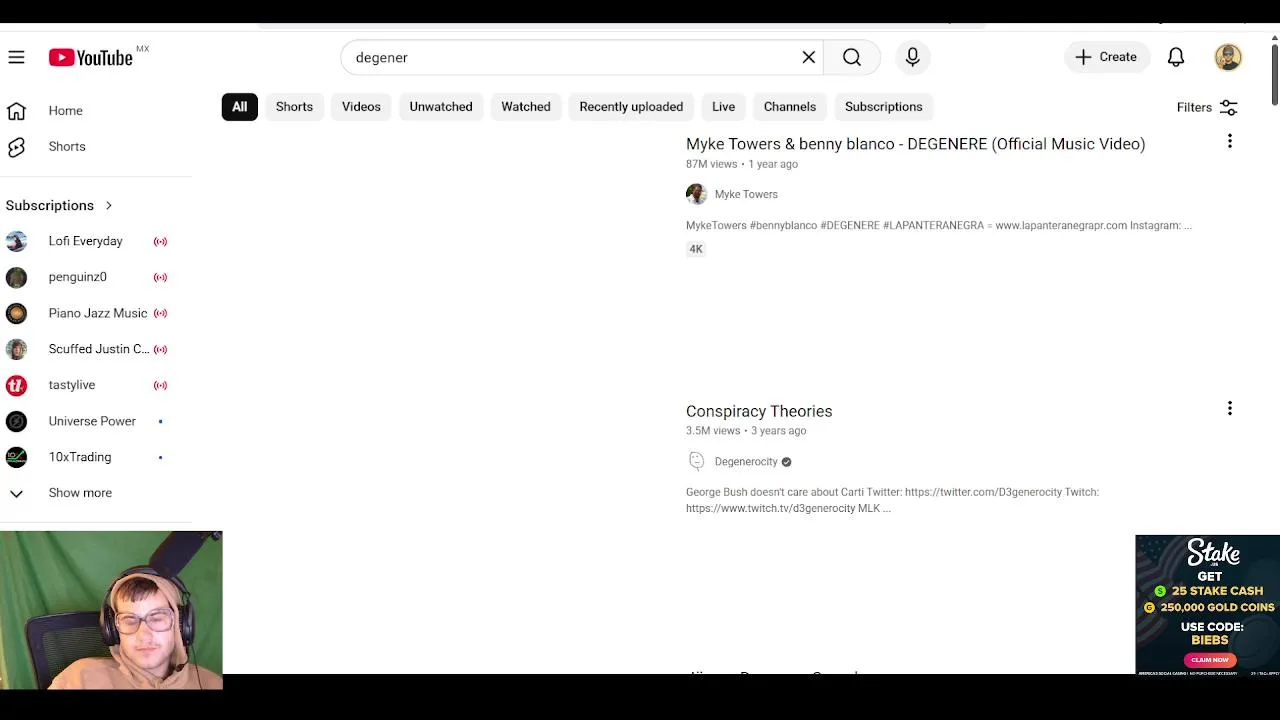Clear the search box with X

point(809,58)
